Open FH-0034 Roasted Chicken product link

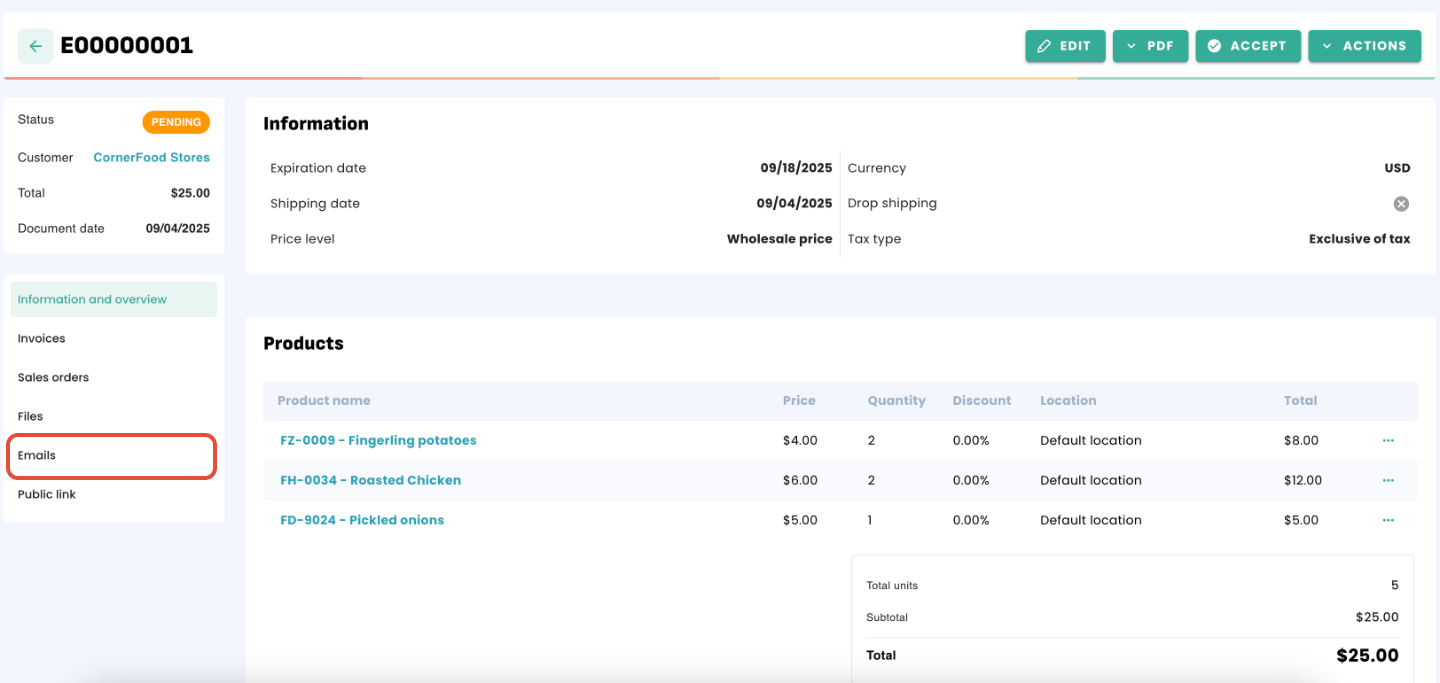[x=370, y=481]
